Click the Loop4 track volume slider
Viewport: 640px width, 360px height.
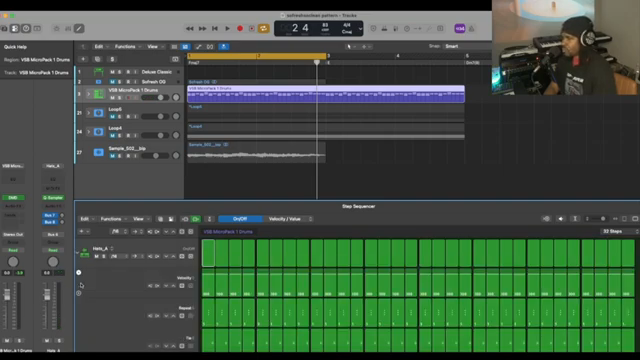[x=155, y=135]
